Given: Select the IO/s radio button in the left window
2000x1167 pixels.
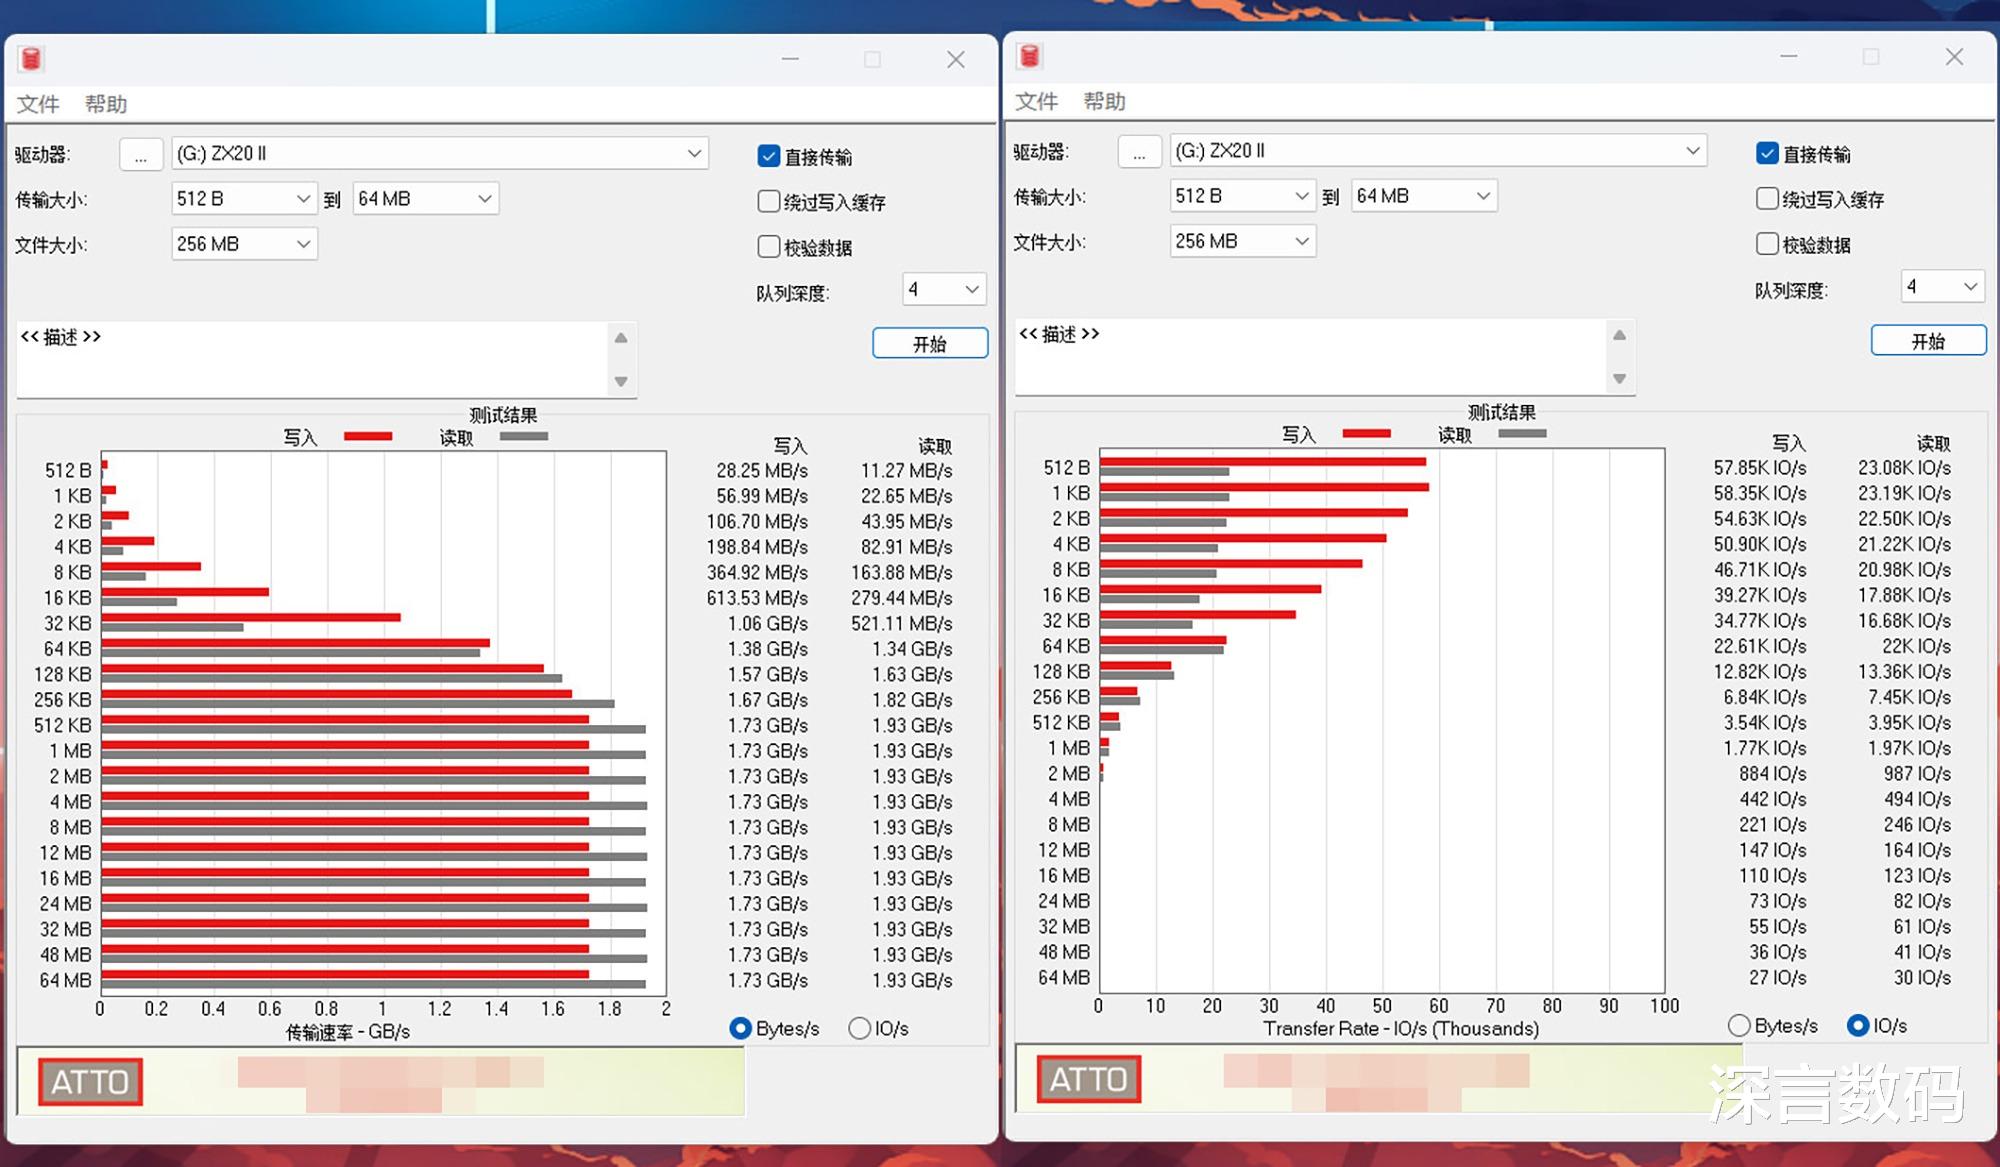Looking at the screenshot, I should point(859,1028).
